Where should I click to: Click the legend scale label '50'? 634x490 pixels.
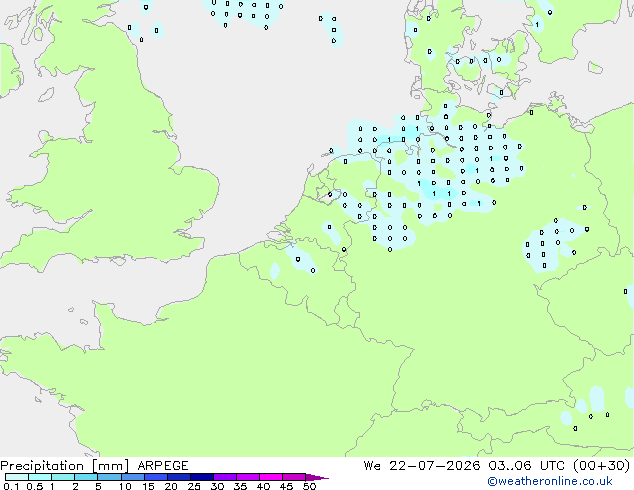(x=309, y=486)
